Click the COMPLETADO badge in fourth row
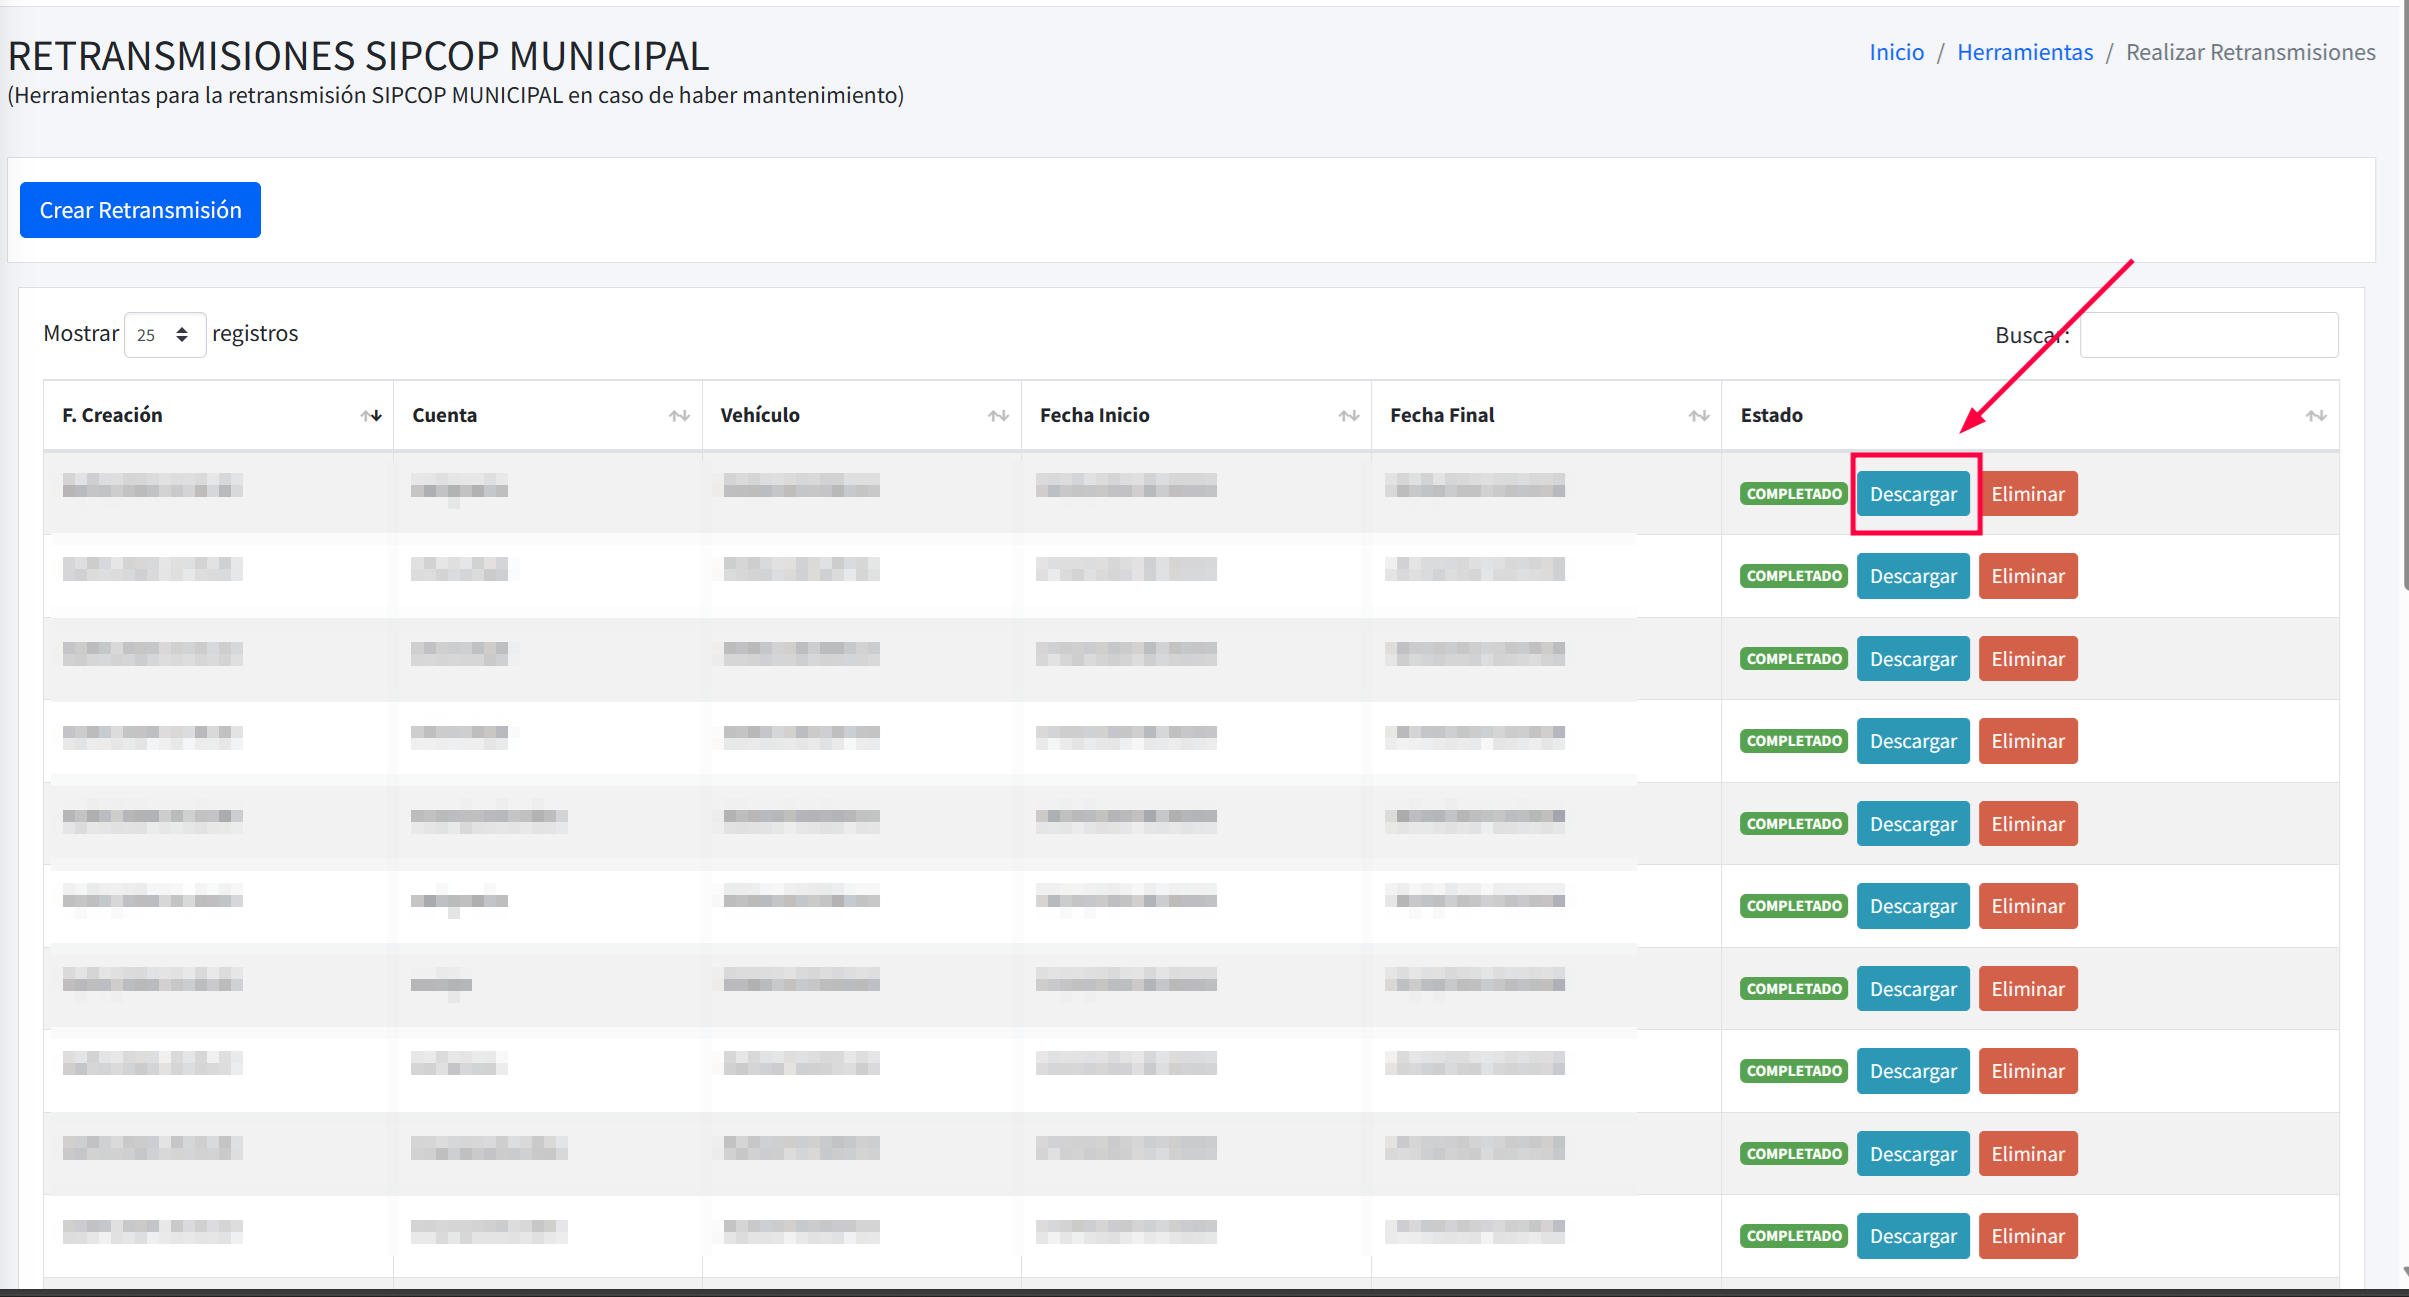The width and height of the screenshot is (2409, 1297). [x=1793, y=741]
